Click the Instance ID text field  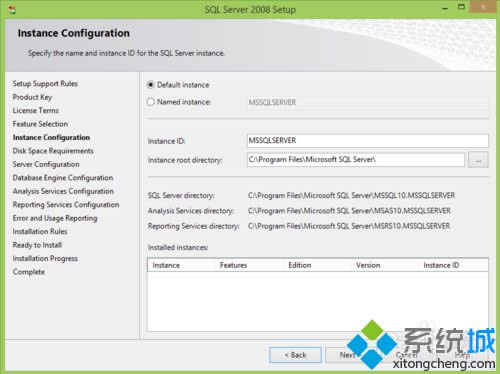coord(368,141)
